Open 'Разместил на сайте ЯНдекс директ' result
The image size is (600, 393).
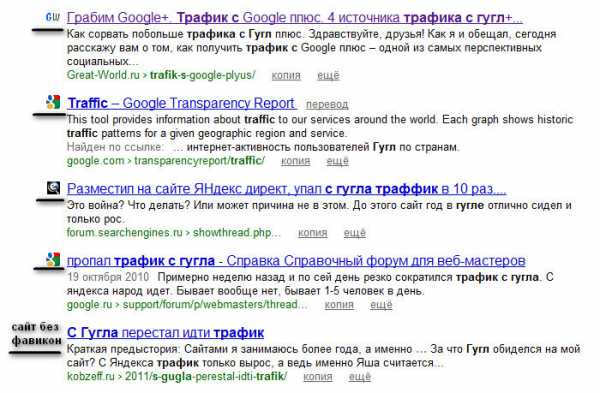click(x=286, y=189)
